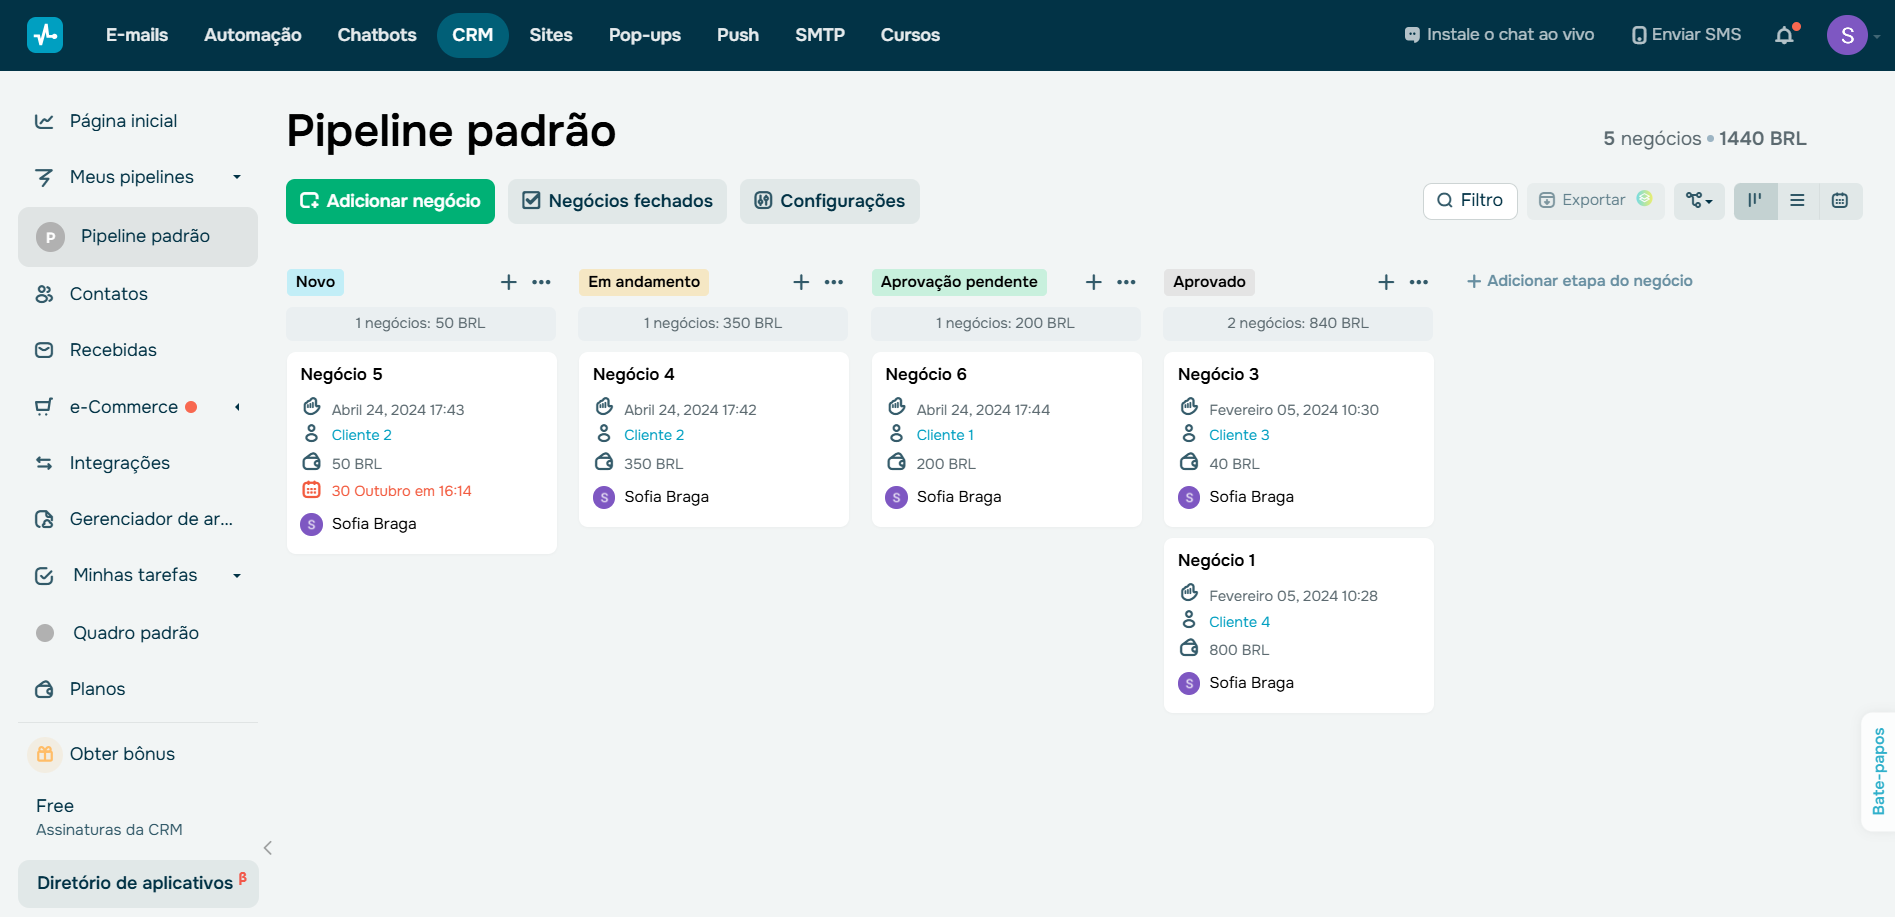Viewport: 1895px width, 917px height.
Task: Go to SMTP tab
Action: tap(820, 35)
